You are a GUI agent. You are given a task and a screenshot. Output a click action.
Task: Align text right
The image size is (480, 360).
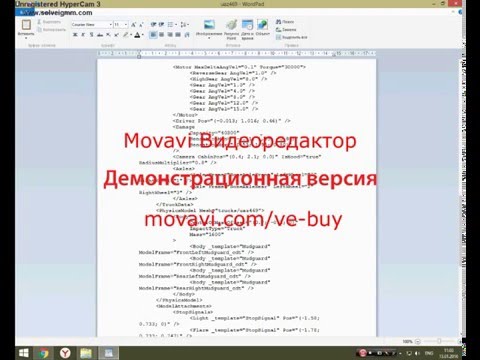tap(170, 35)
